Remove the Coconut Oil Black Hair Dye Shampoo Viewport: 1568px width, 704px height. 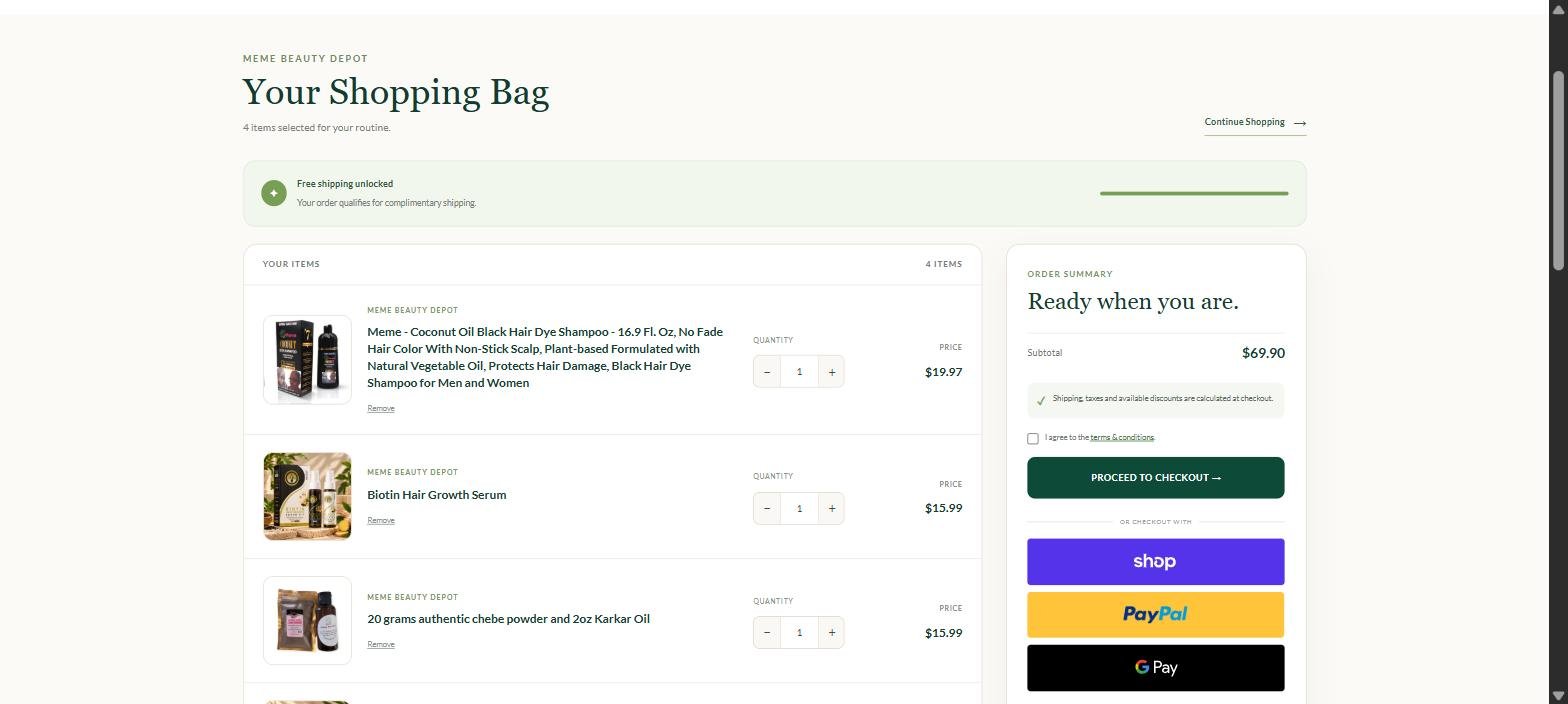[x=381, y=408]
